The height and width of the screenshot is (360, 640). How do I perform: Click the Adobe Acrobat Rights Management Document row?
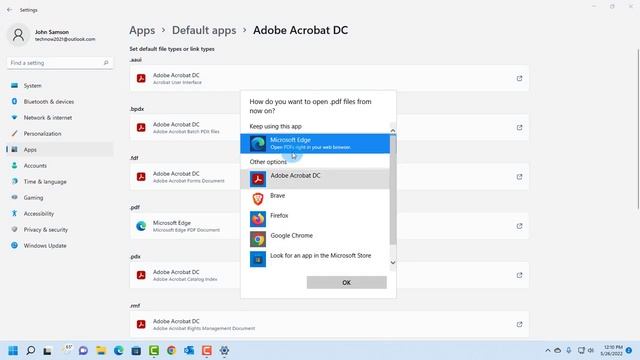(329, 324)
